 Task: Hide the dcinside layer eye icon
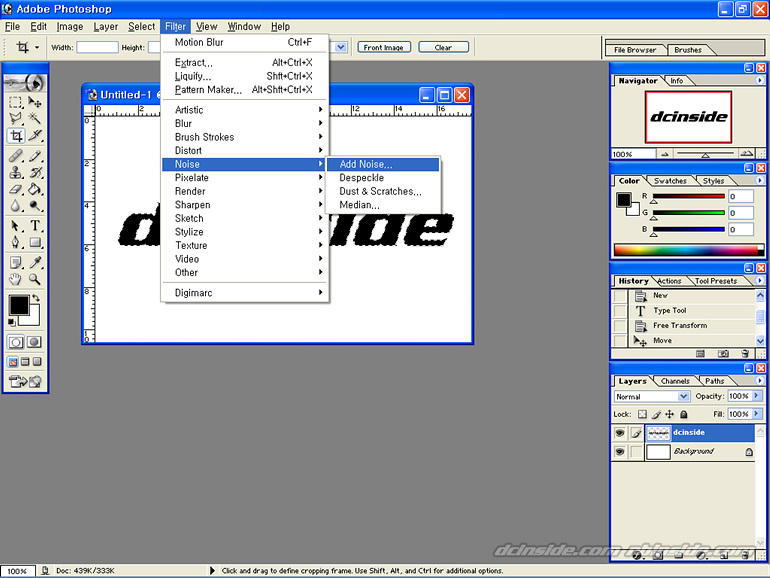pos(620,433)
